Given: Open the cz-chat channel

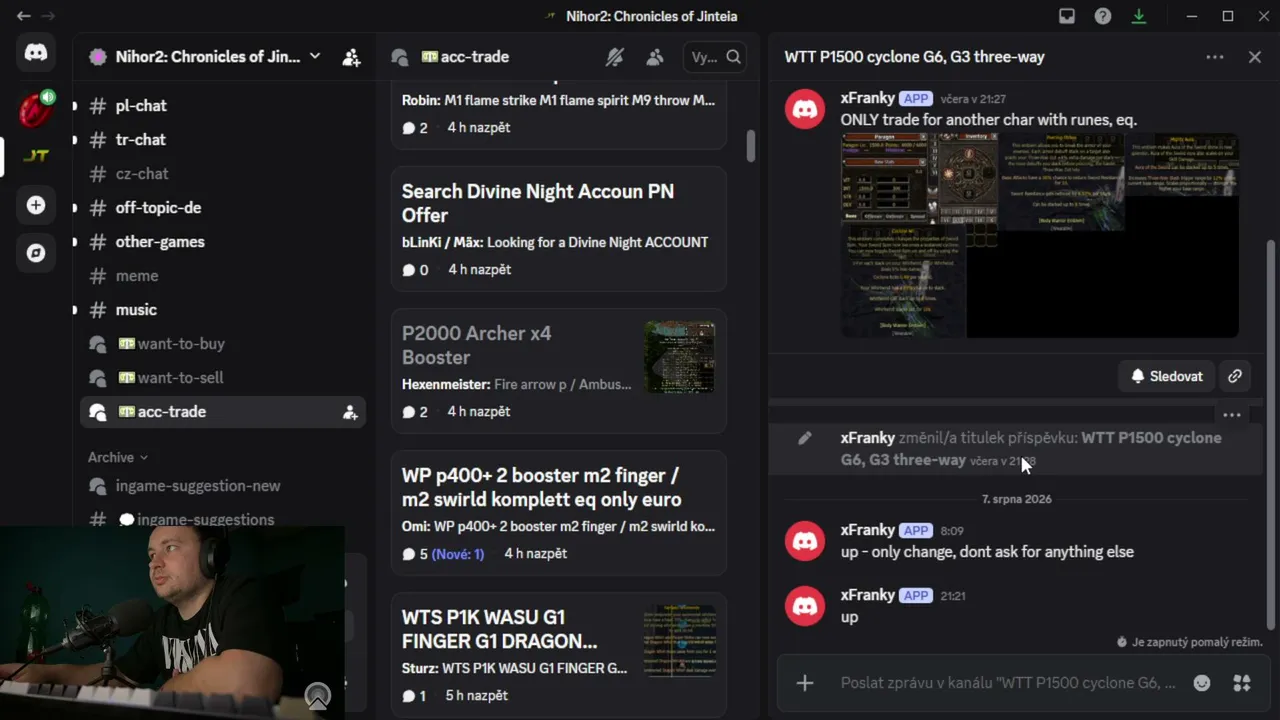Looking at the screenshot, I should [223, 173].
